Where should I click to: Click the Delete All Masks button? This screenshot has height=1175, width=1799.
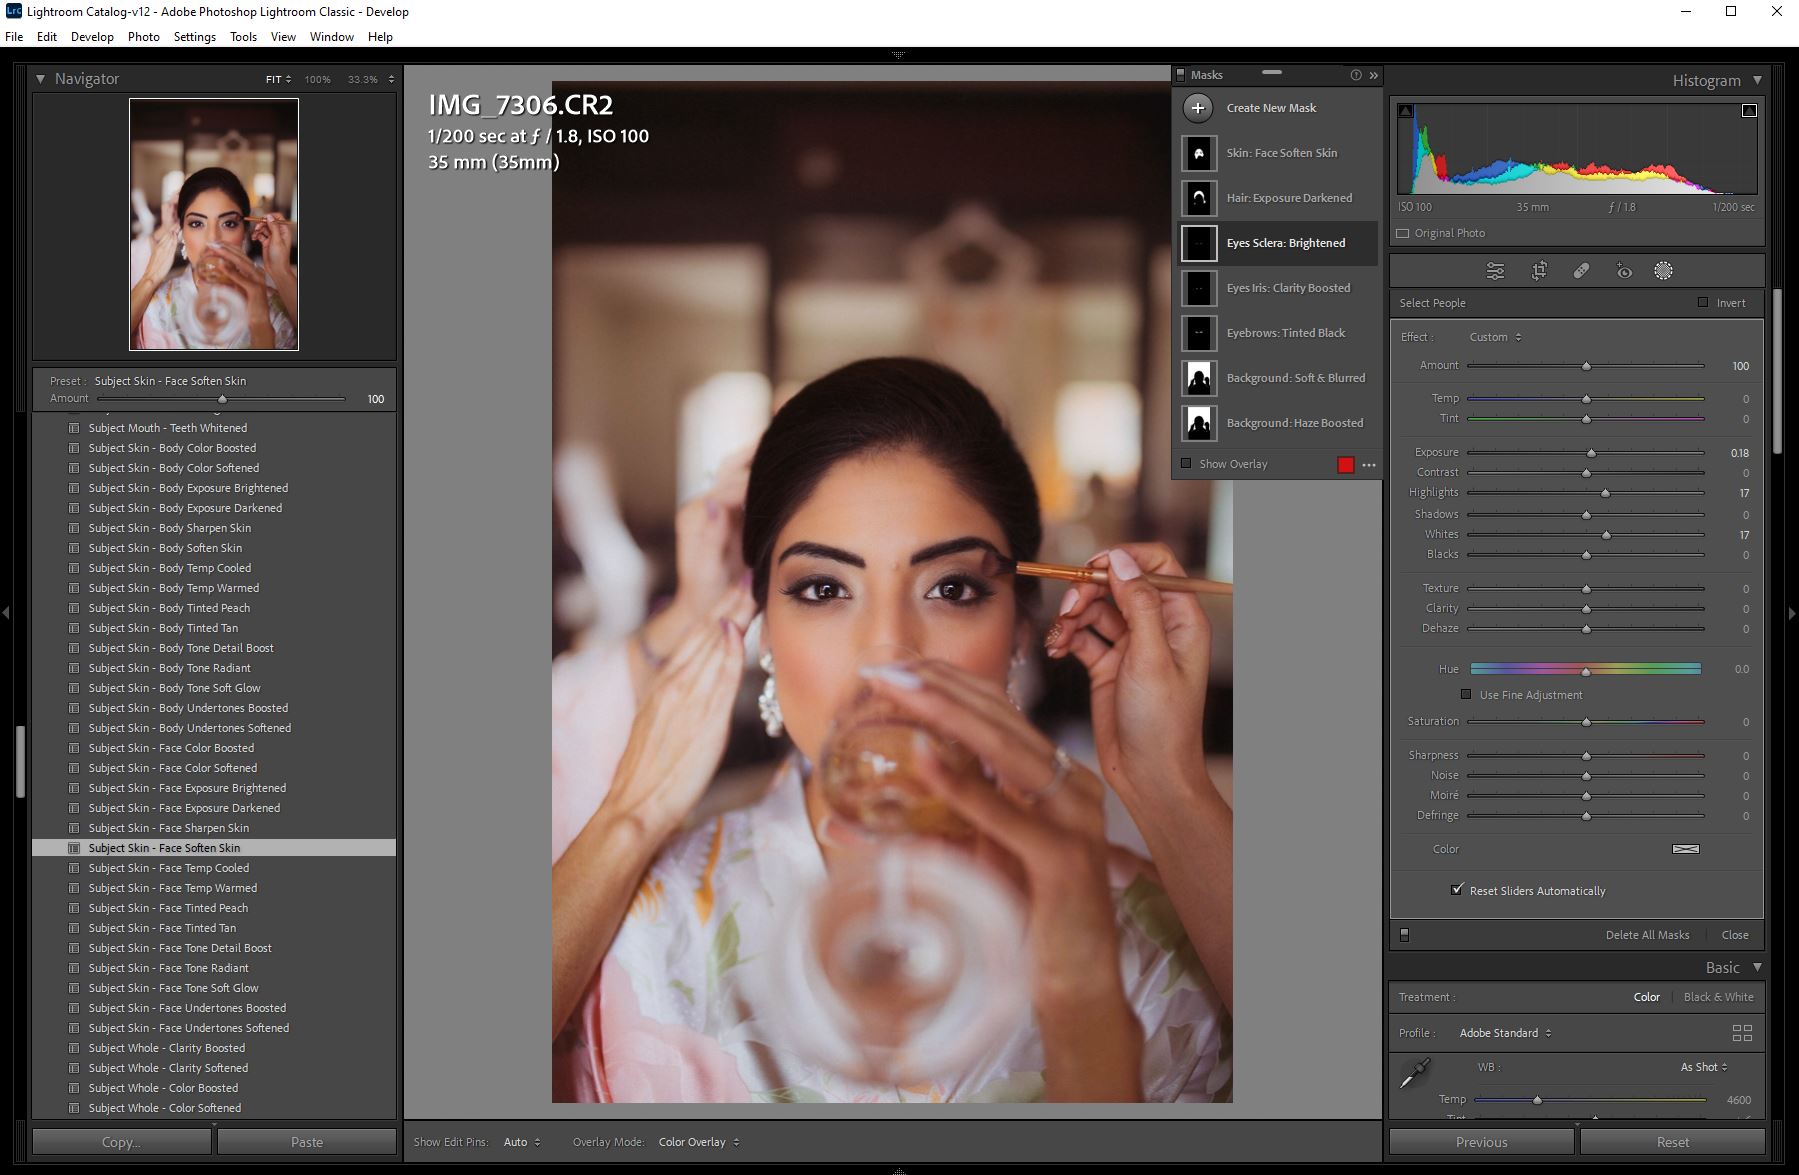click(x=1647, y=935)
